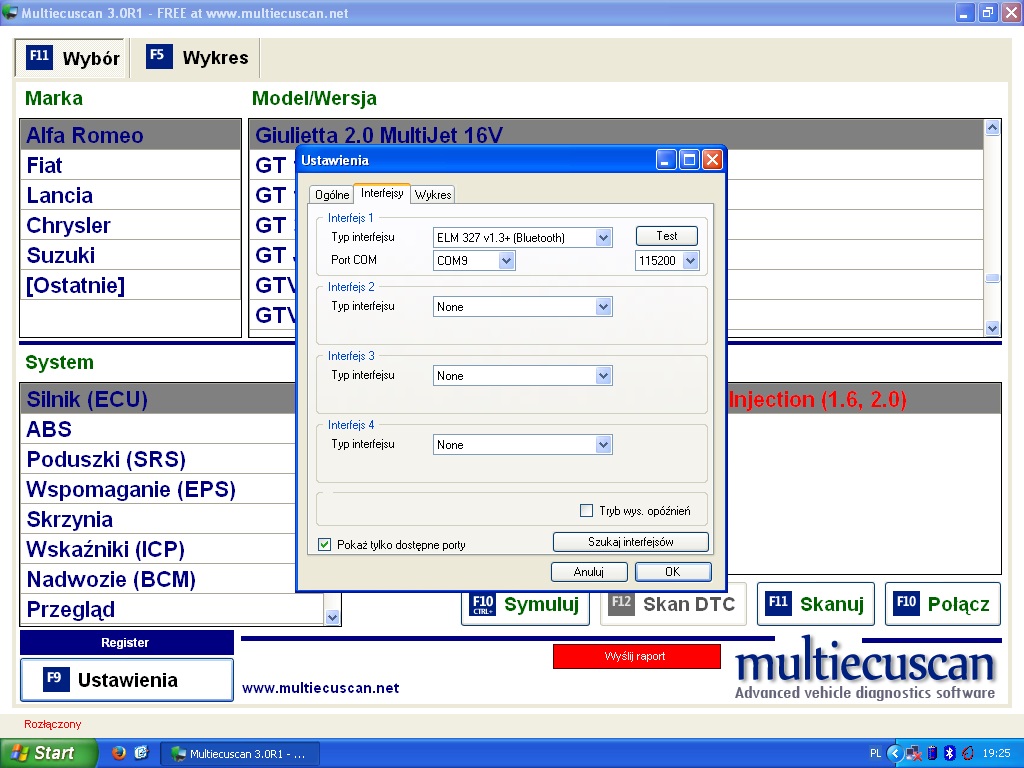Screen dimensions: 1024x768
Task: Open Interfejs 4 type dropdown
Action: coord(603,445)
